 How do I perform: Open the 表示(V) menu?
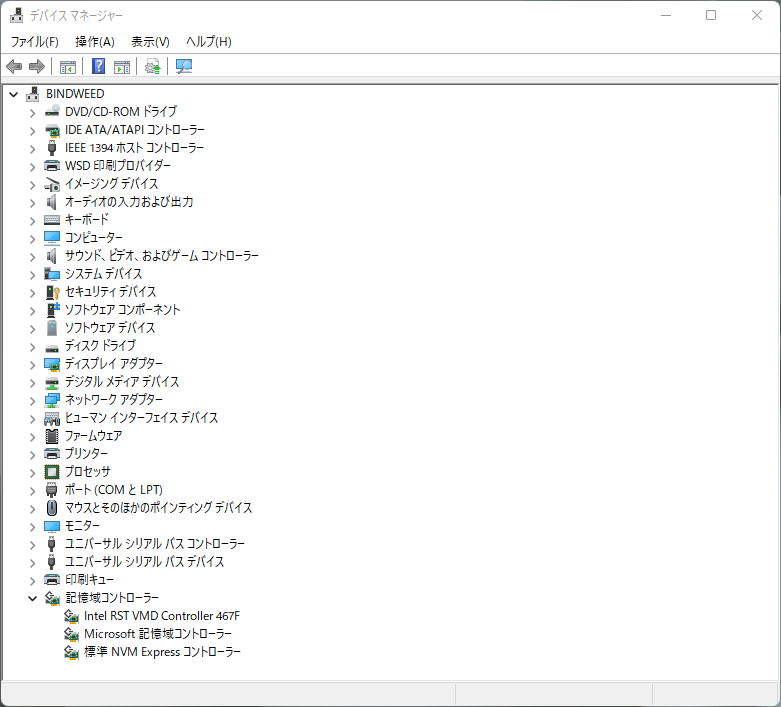[150, 42]
